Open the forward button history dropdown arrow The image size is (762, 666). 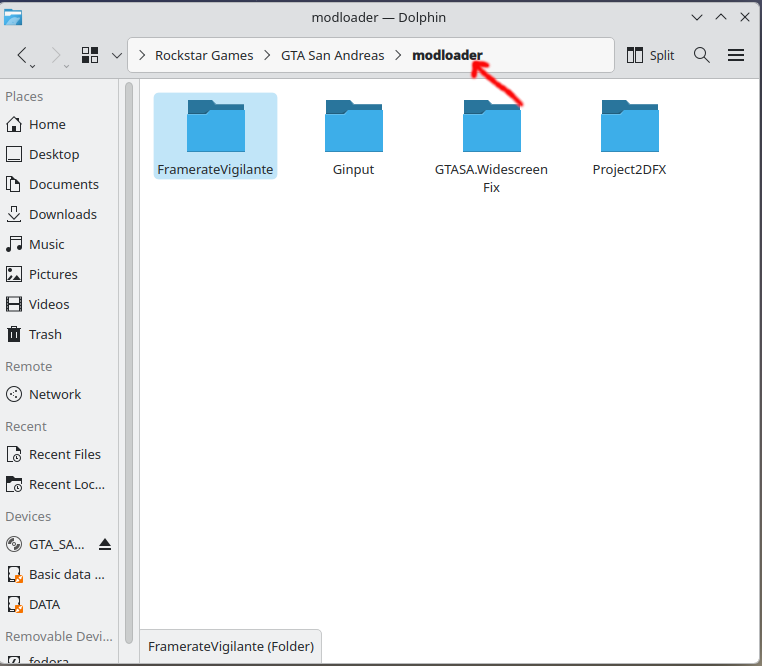[67, 66]
